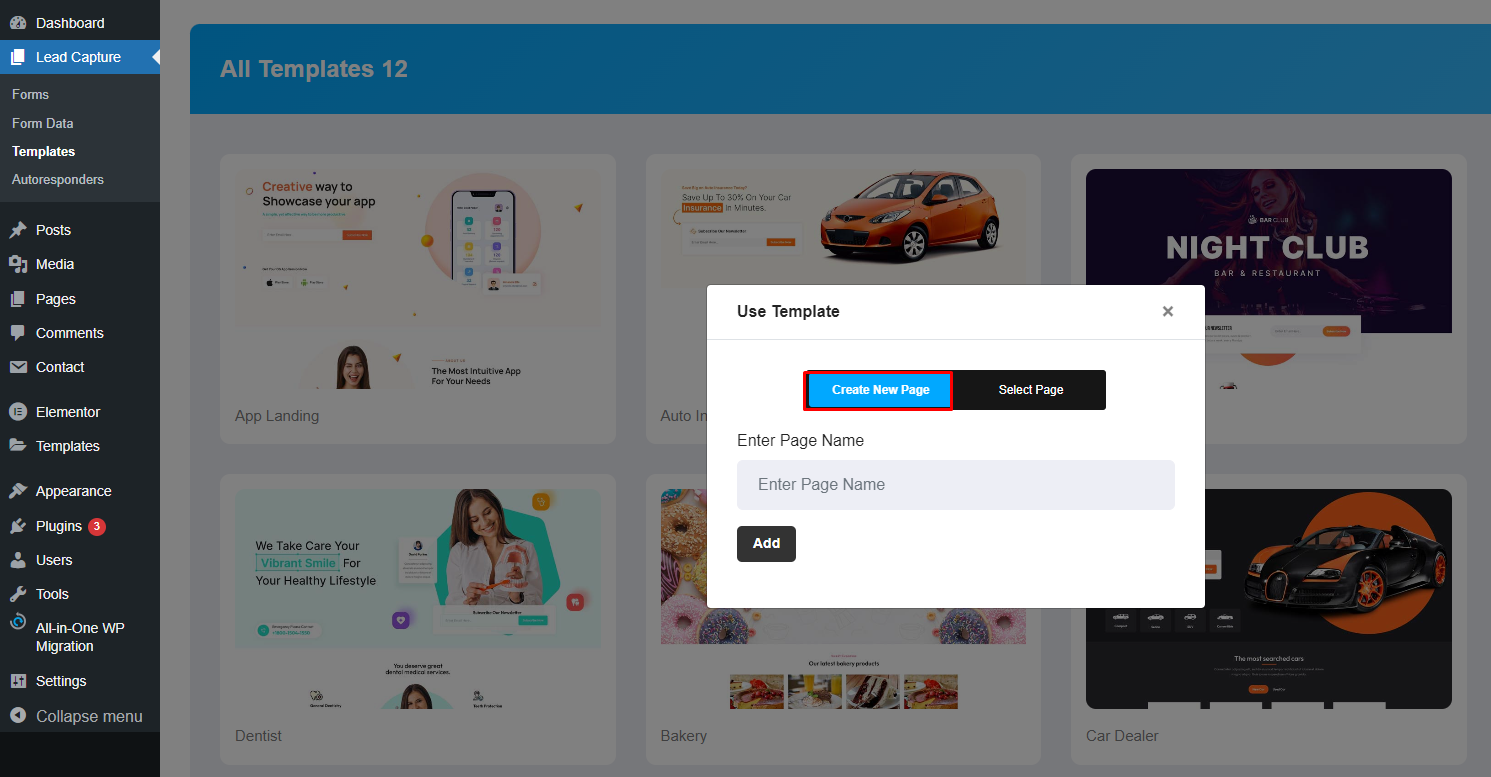1491x777 pixels.
Task: Click the App Landing template label
Action: [x=277, y=415]
